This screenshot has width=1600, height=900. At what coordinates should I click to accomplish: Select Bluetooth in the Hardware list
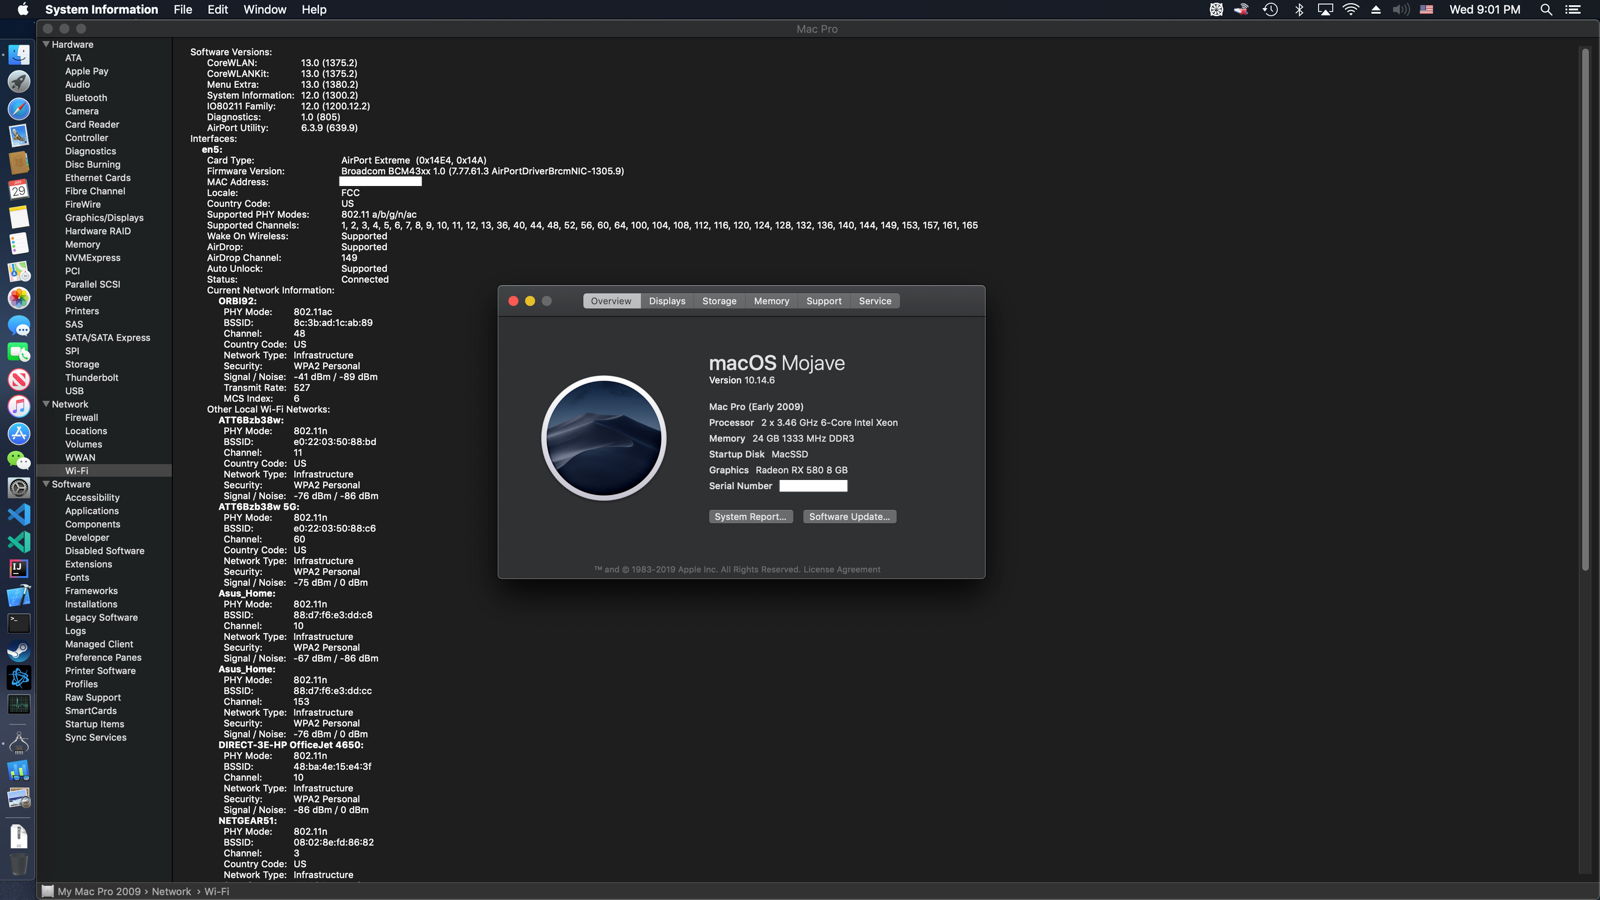pos(86,98)
